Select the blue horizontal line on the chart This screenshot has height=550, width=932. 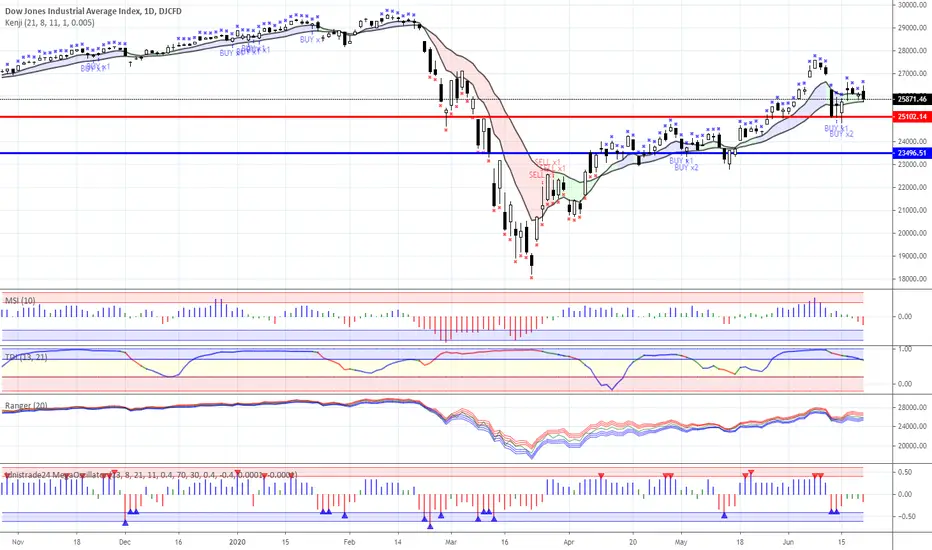coord(446,153)
